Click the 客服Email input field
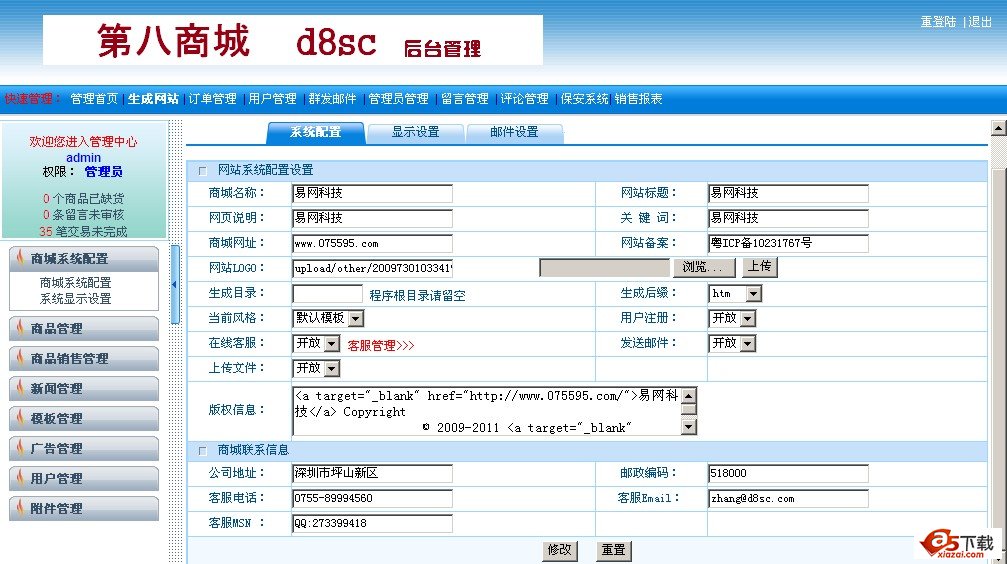 coord(788,498)
